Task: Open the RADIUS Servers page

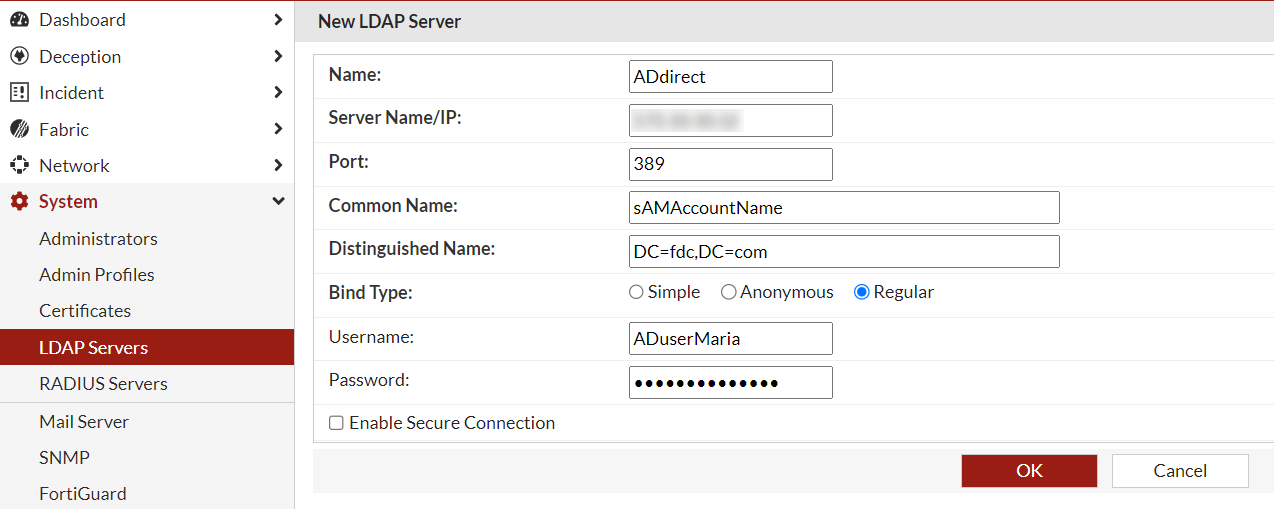Action: click(103, 384)
